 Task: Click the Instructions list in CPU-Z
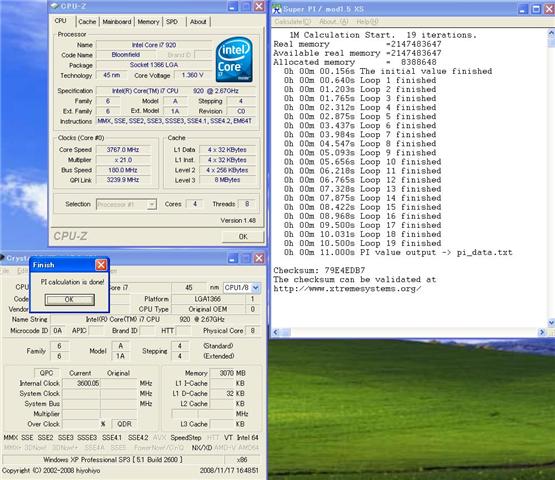(175, 121)
